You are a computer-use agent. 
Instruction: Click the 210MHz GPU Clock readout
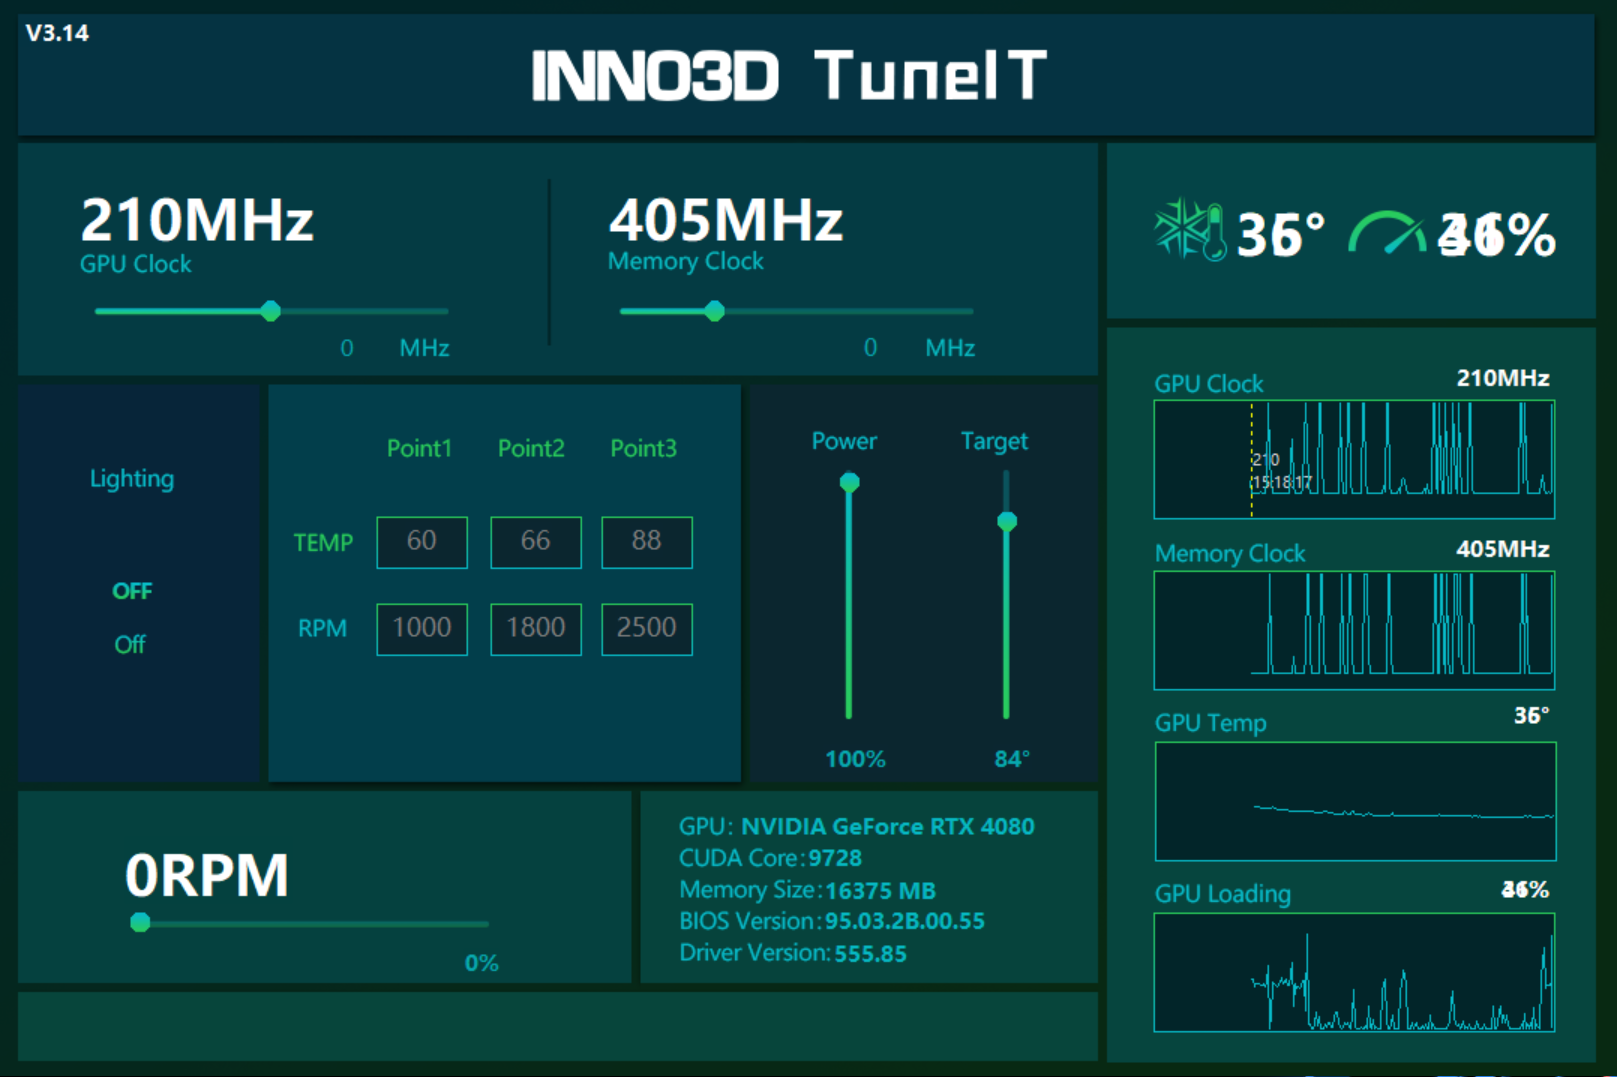click(x=197, y=220)
